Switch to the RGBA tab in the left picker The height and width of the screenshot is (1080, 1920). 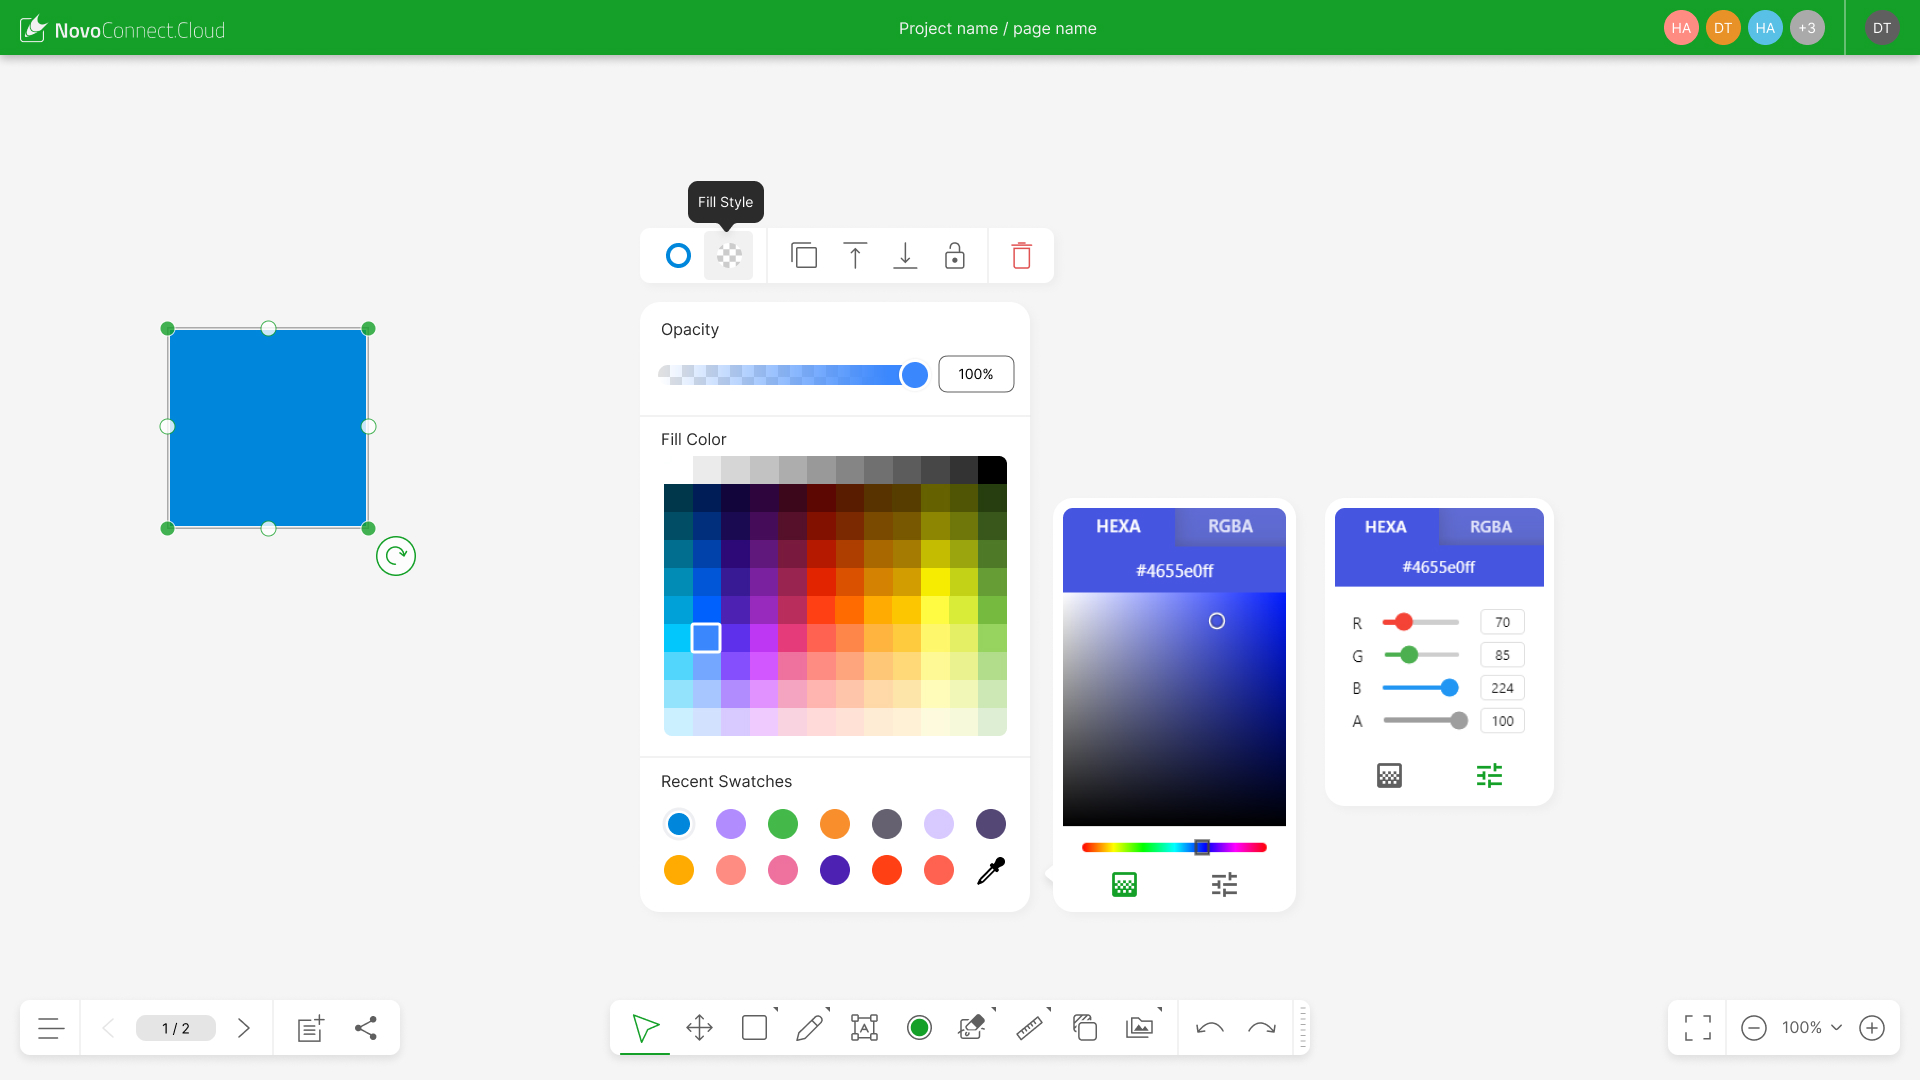click(1230, 526)
